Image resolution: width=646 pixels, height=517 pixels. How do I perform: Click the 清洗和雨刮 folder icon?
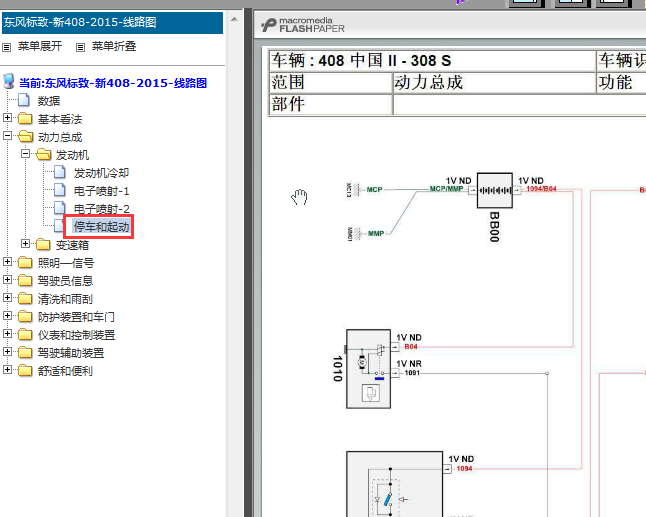(25, 298)
